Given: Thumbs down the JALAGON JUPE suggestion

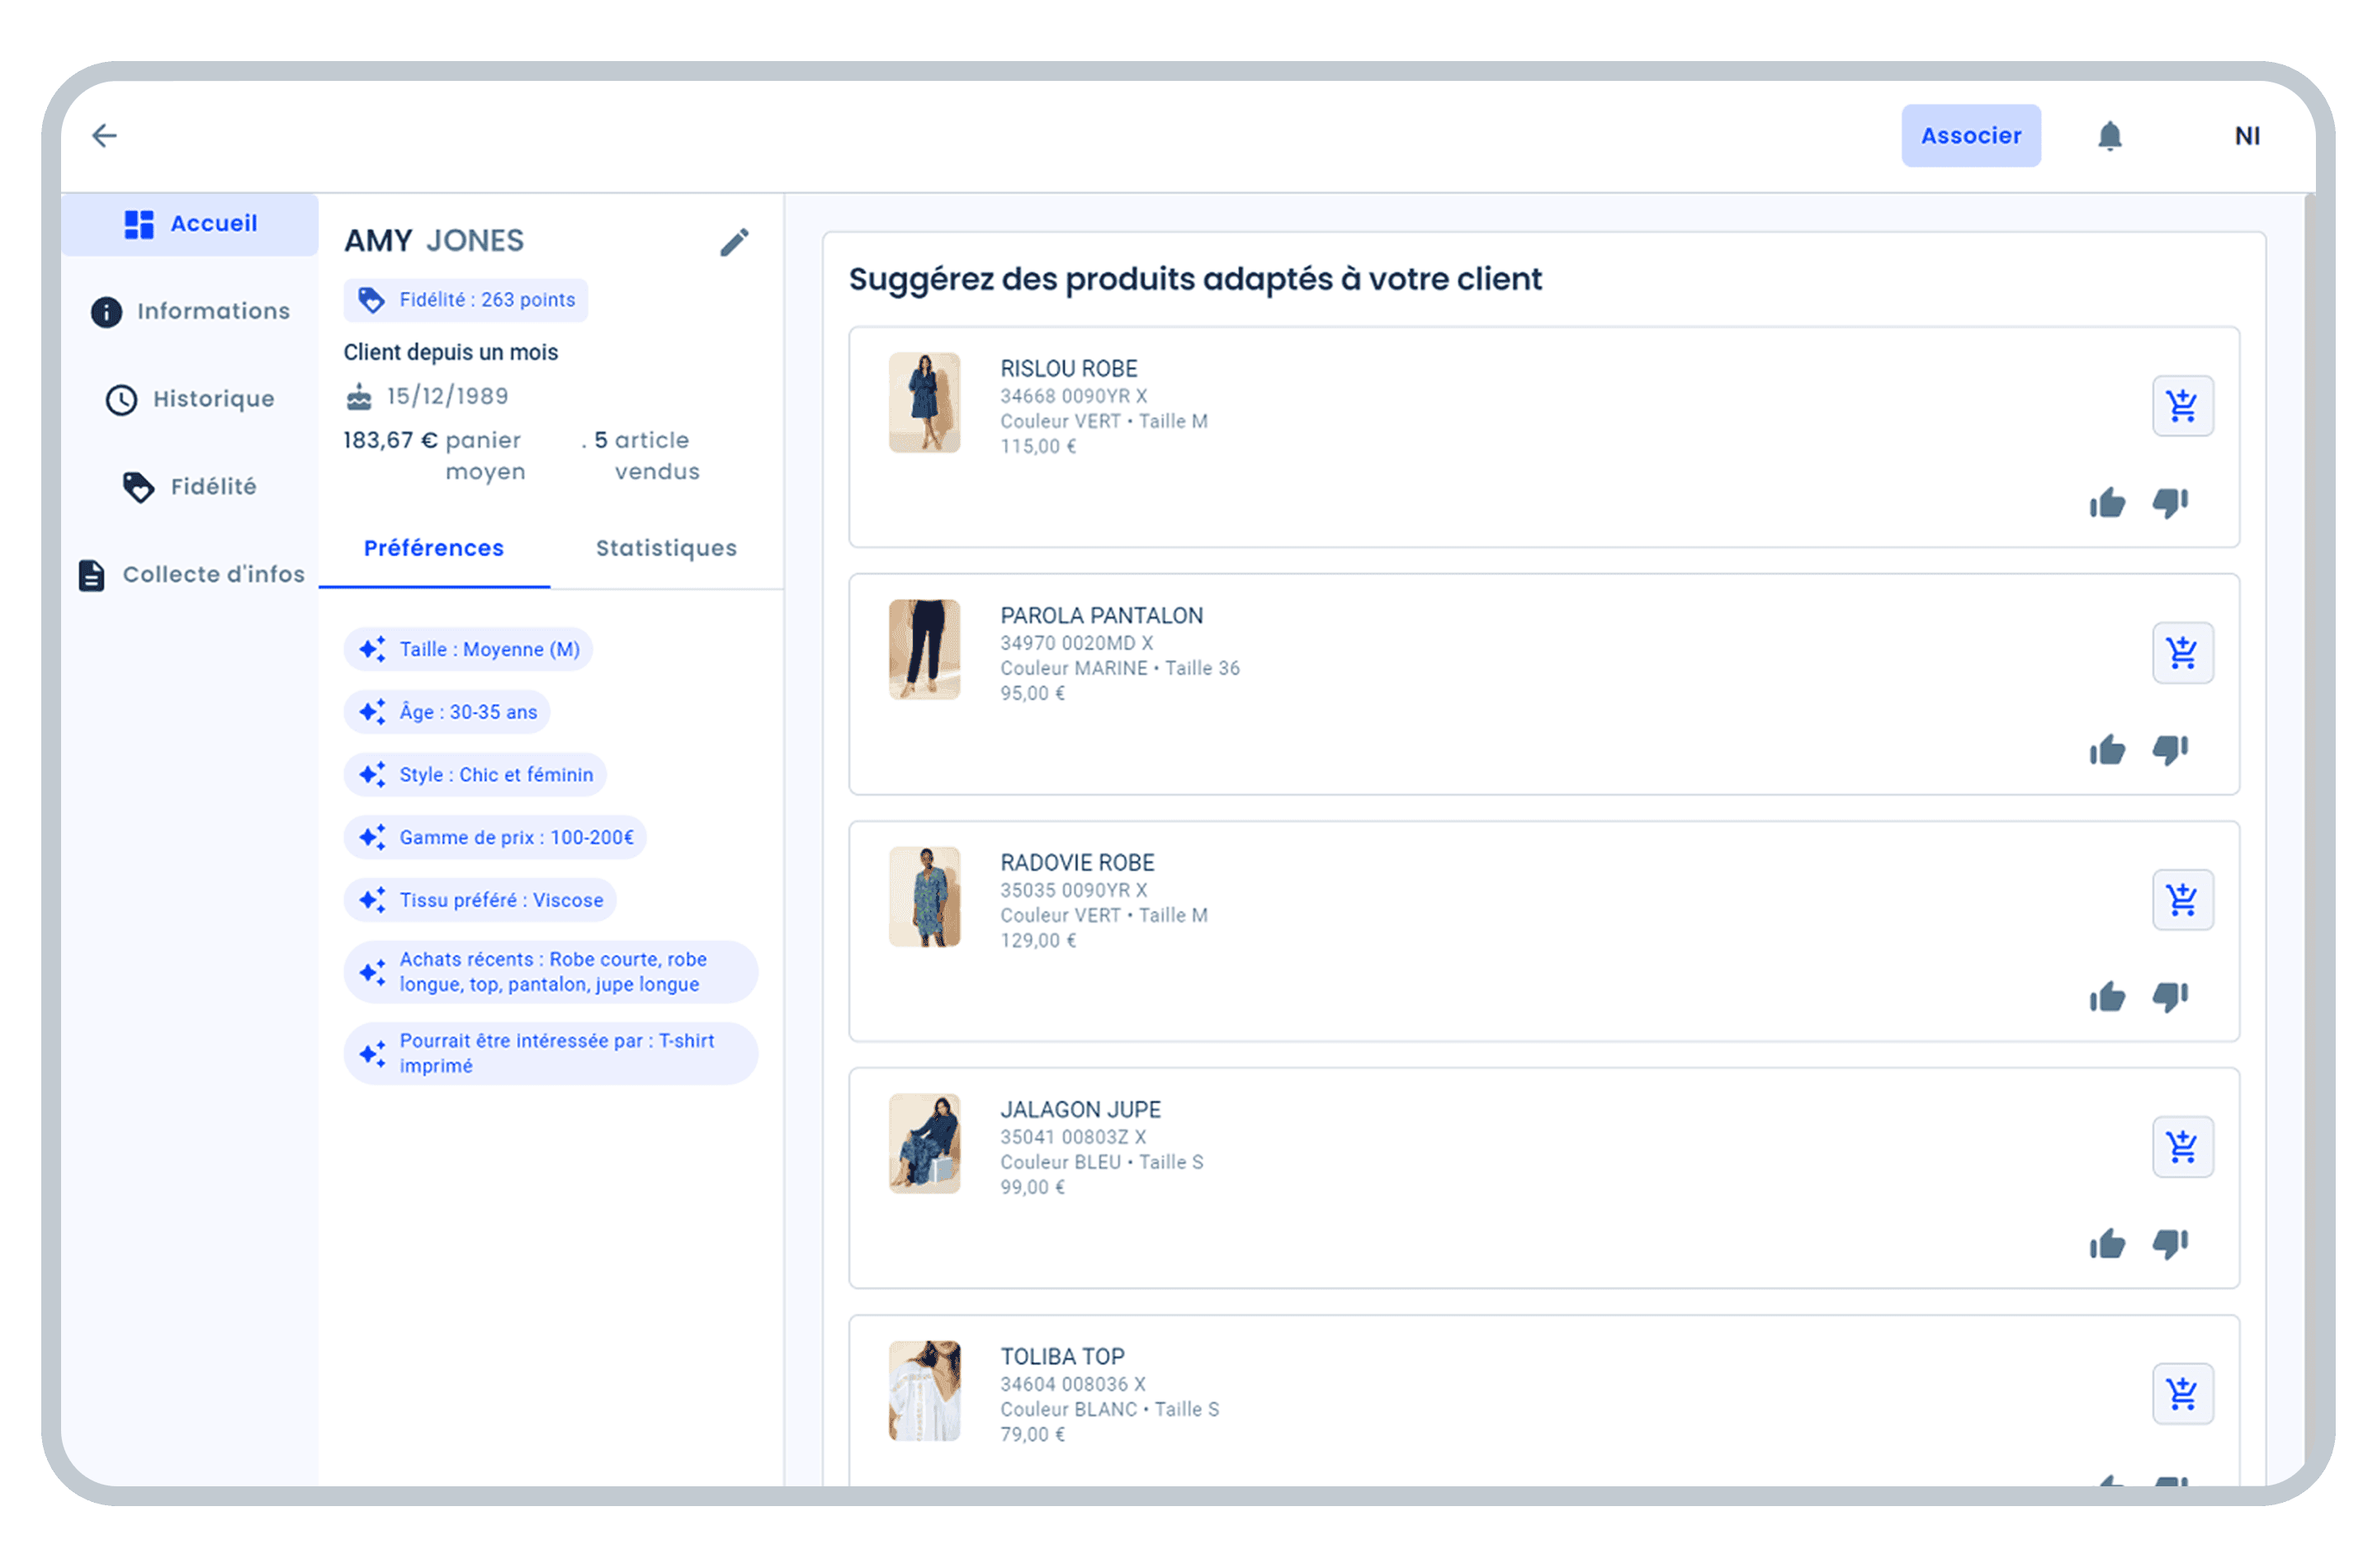Looking at the screenshot, I should [x=2169, y=1244].
